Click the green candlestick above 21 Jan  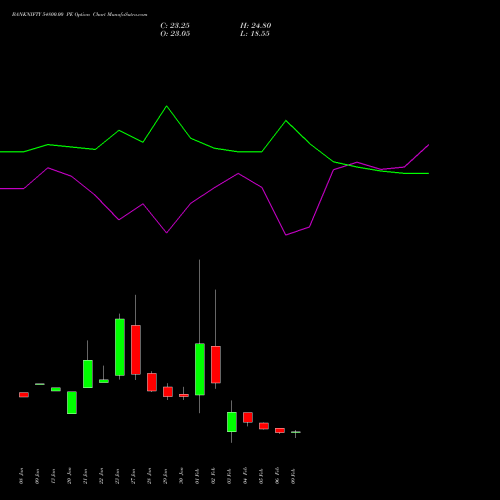pos(88,374)
